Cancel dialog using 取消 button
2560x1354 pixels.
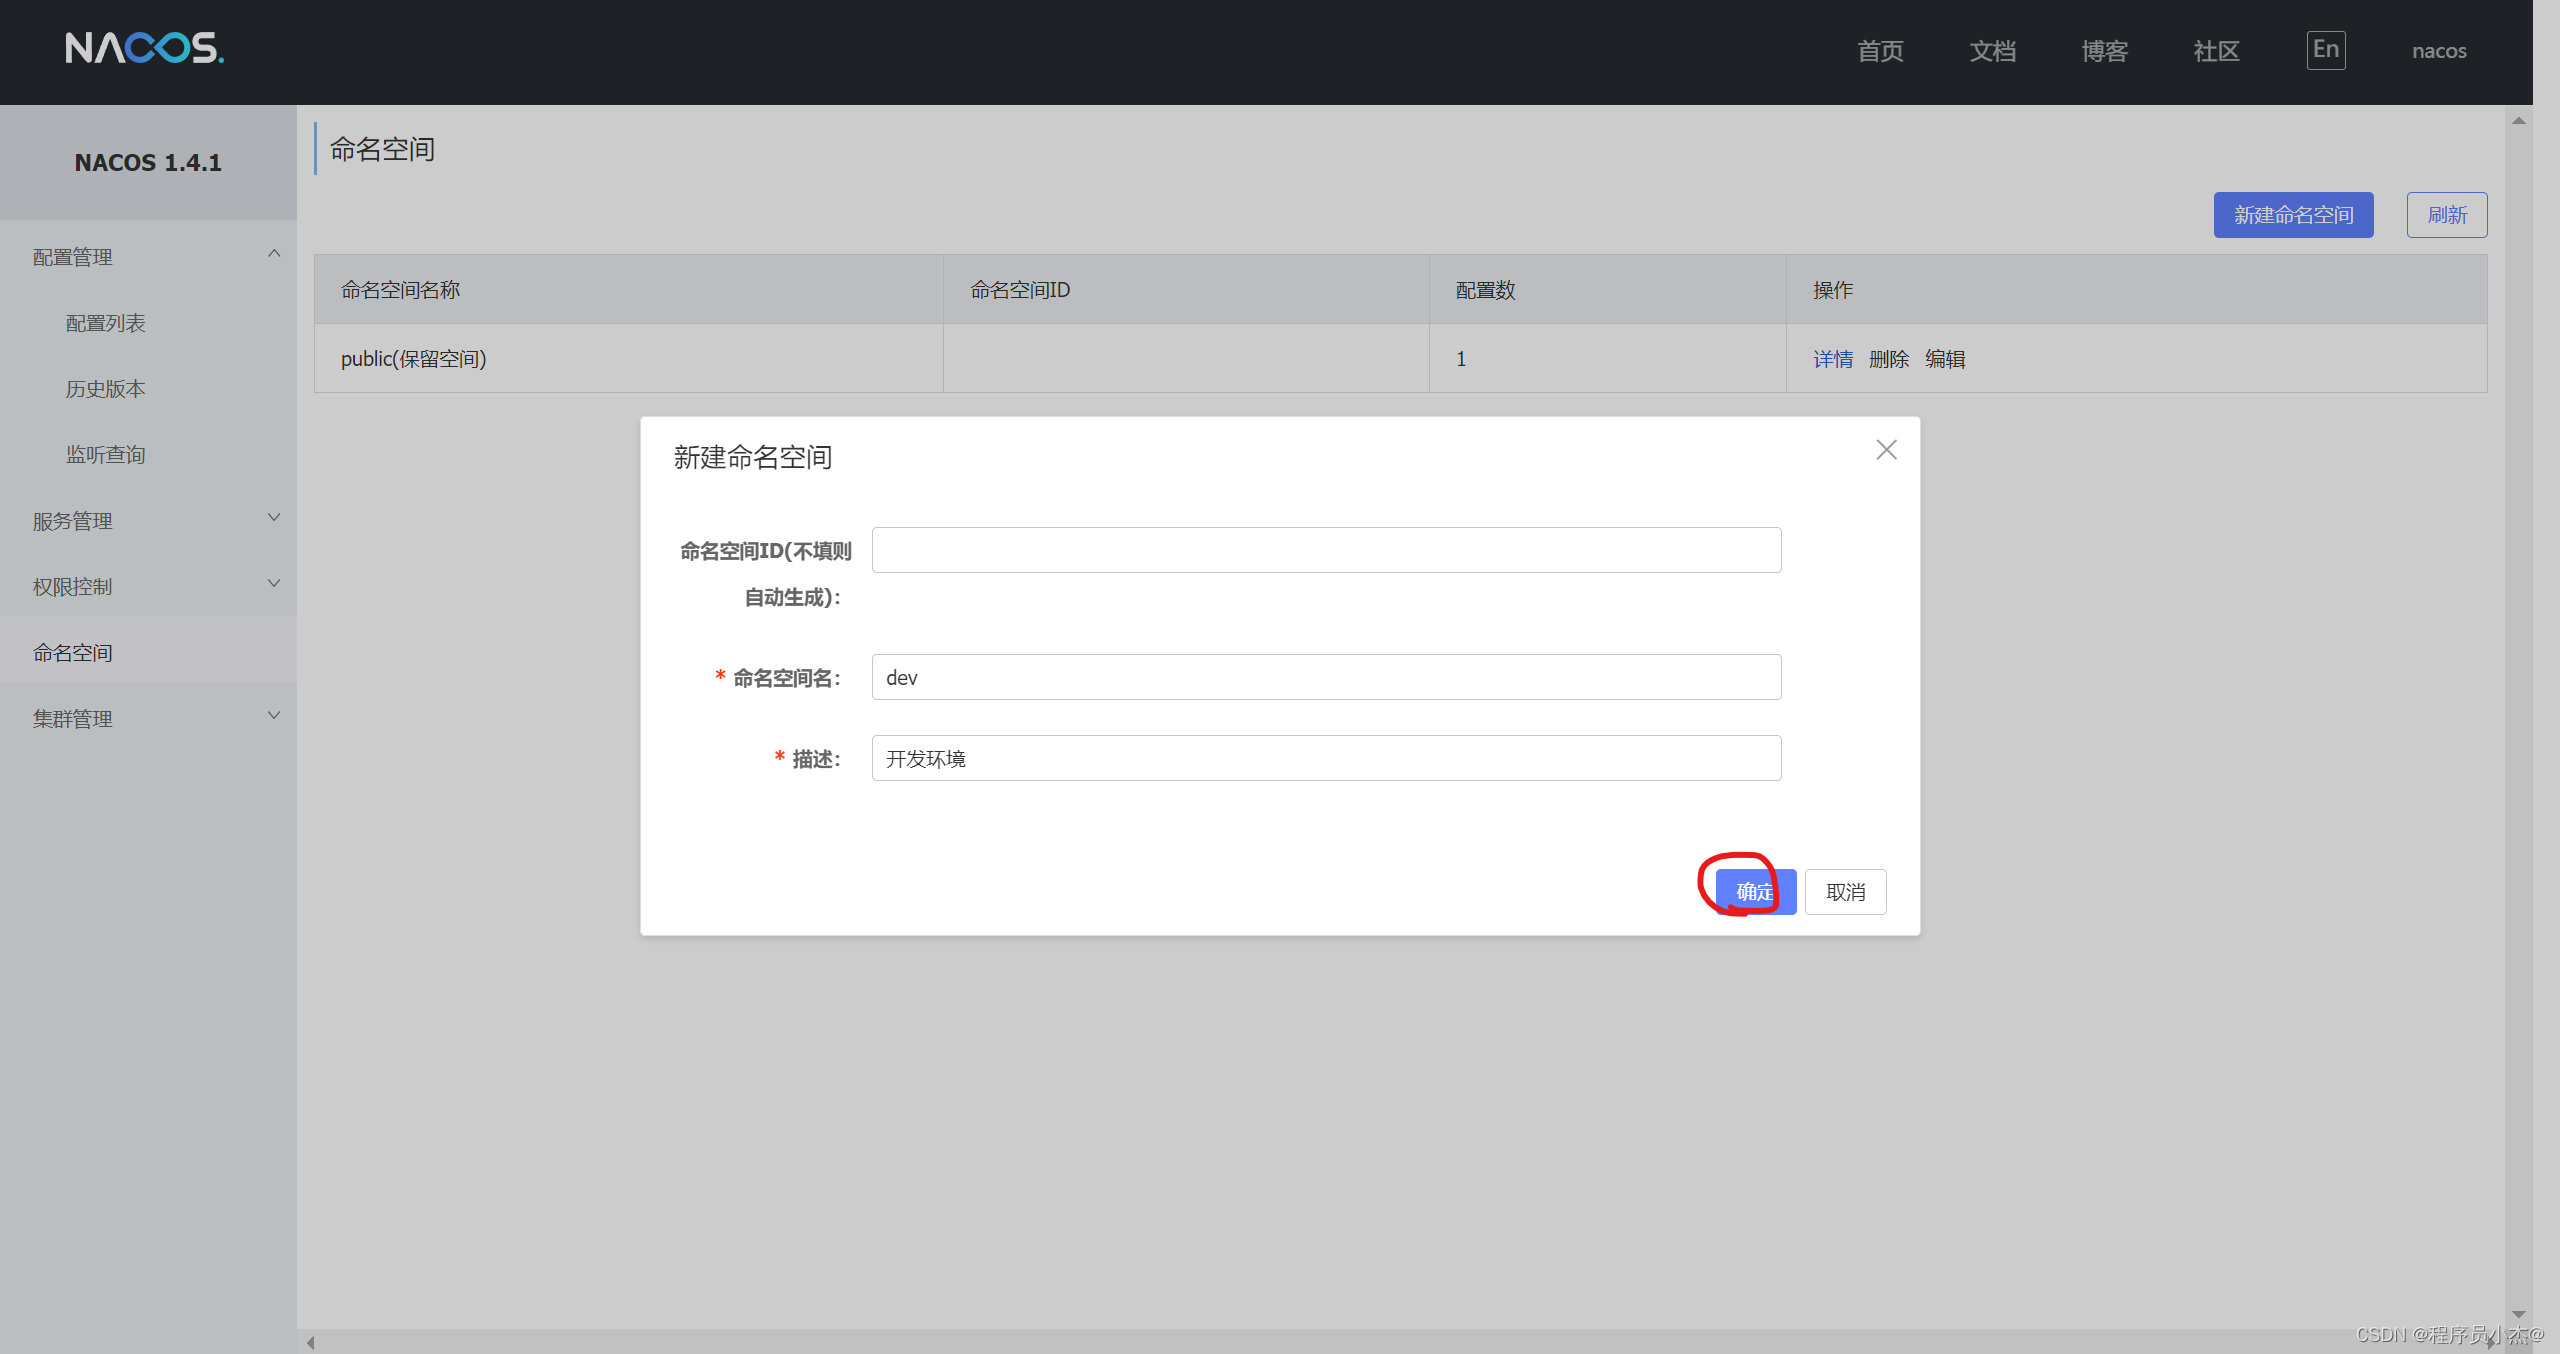click(1846, 892)
